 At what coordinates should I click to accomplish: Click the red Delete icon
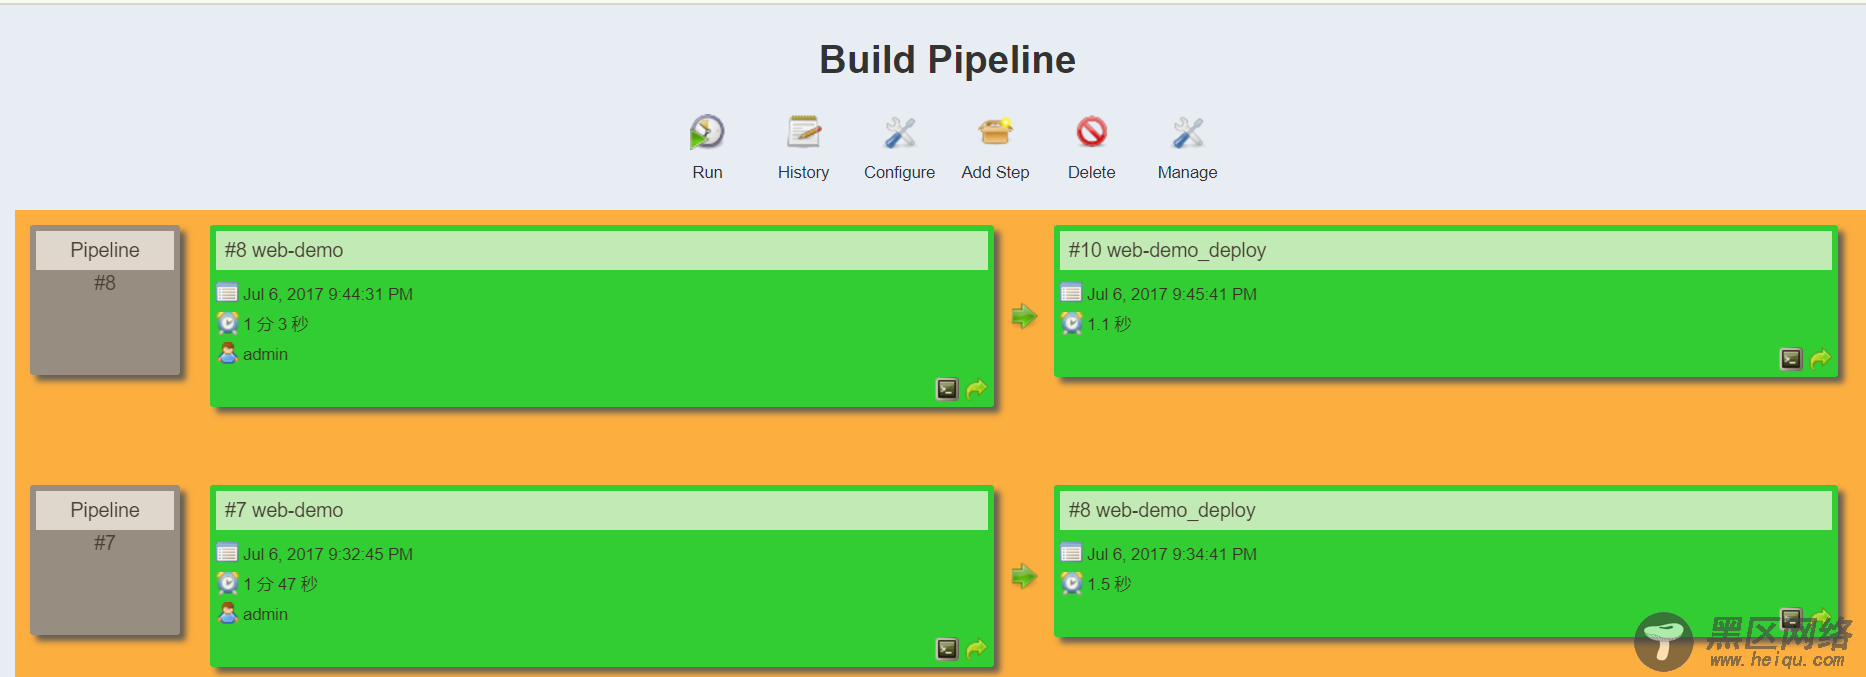pyautogui.click(x=1091, y=132)
